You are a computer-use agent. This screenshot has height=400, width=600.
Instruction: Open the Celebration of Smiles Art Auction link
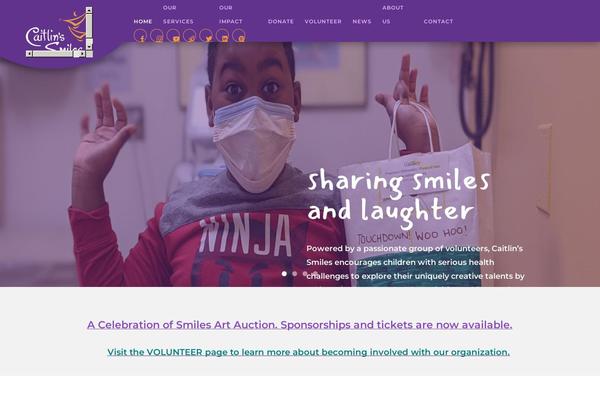click(299, 325)
